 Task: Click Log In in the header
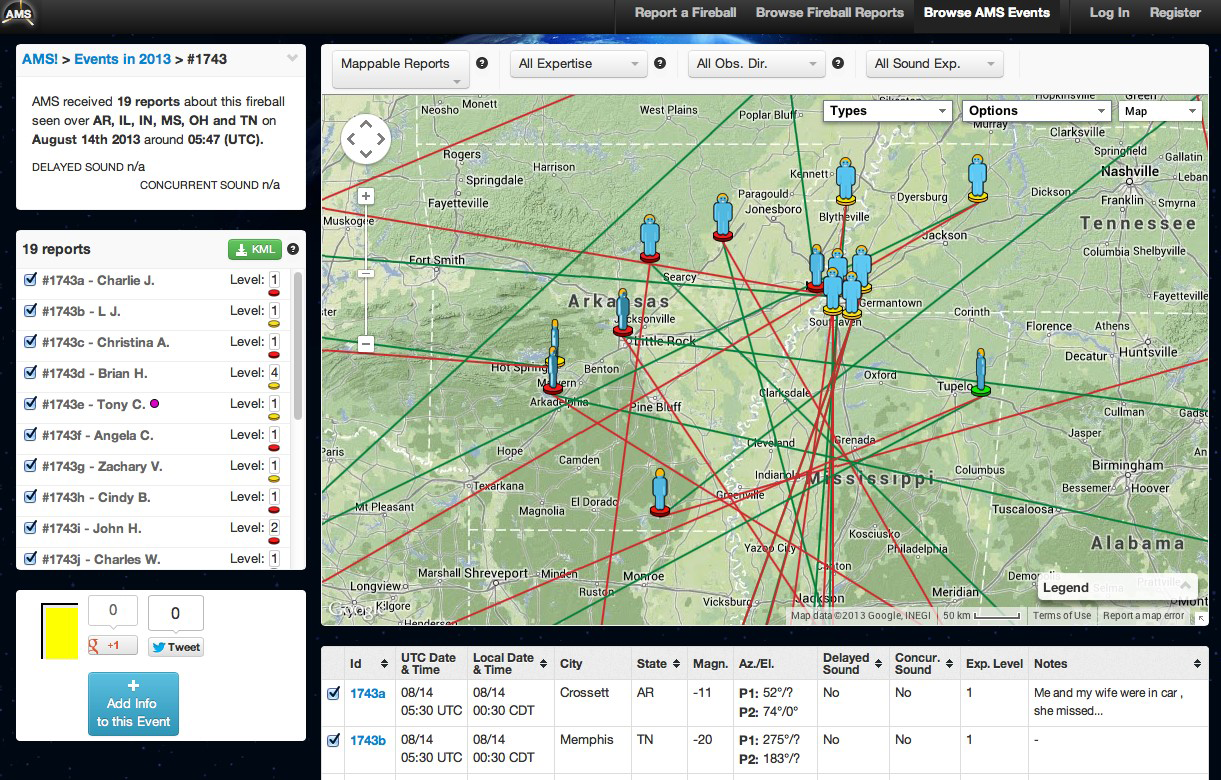click(x=1109, y=13)
